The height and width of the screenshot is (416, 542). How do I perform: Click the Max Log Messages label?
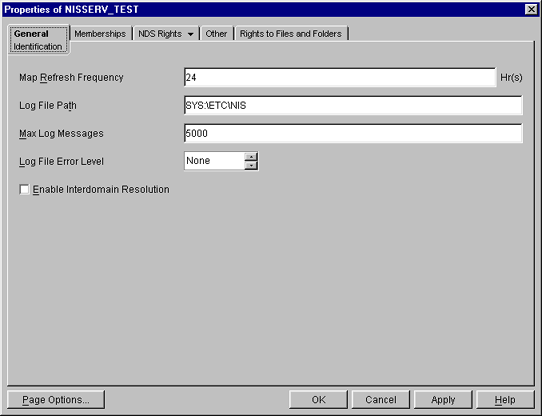61,133
